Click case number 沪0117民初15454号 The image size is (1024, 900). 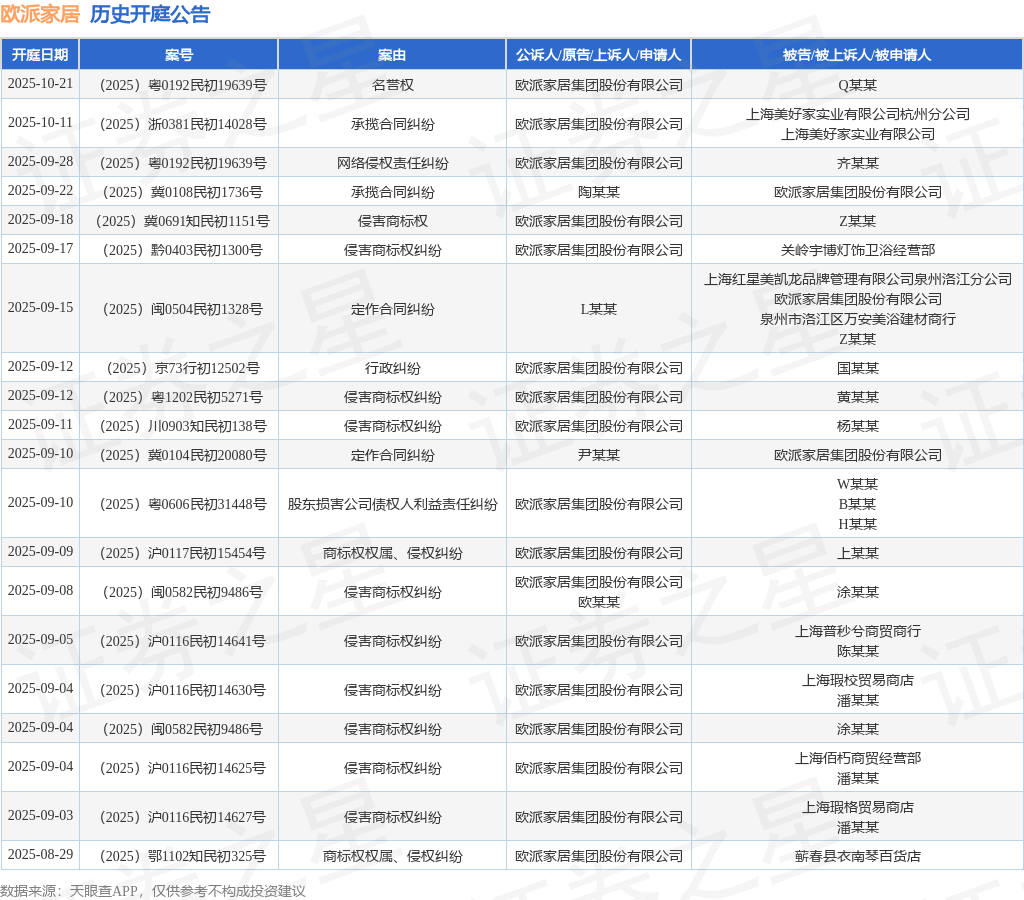point(182,553)
